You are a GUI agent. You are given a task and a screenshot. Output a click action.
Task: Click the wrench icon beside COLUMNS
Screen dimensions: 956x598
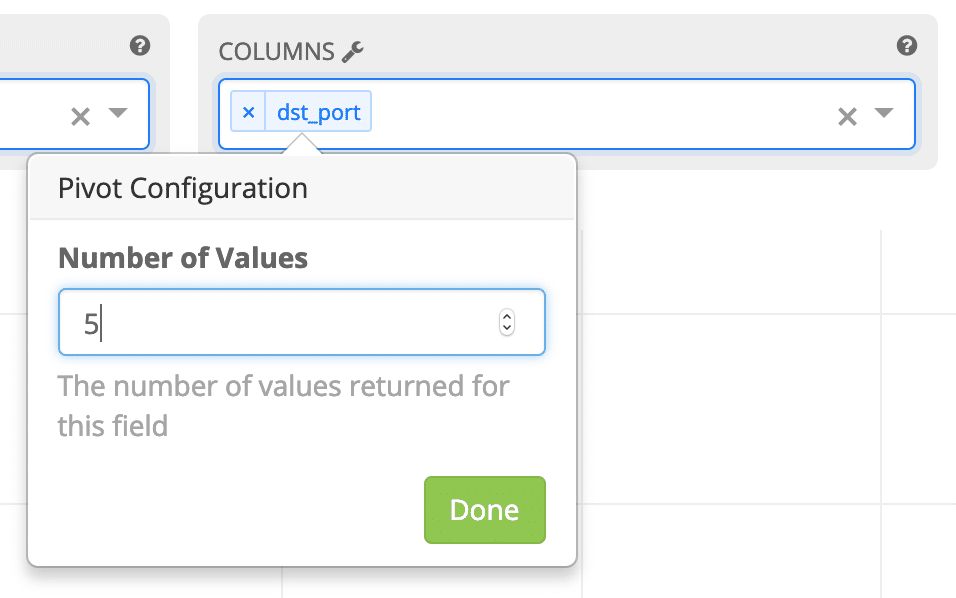tap(352, 52)
